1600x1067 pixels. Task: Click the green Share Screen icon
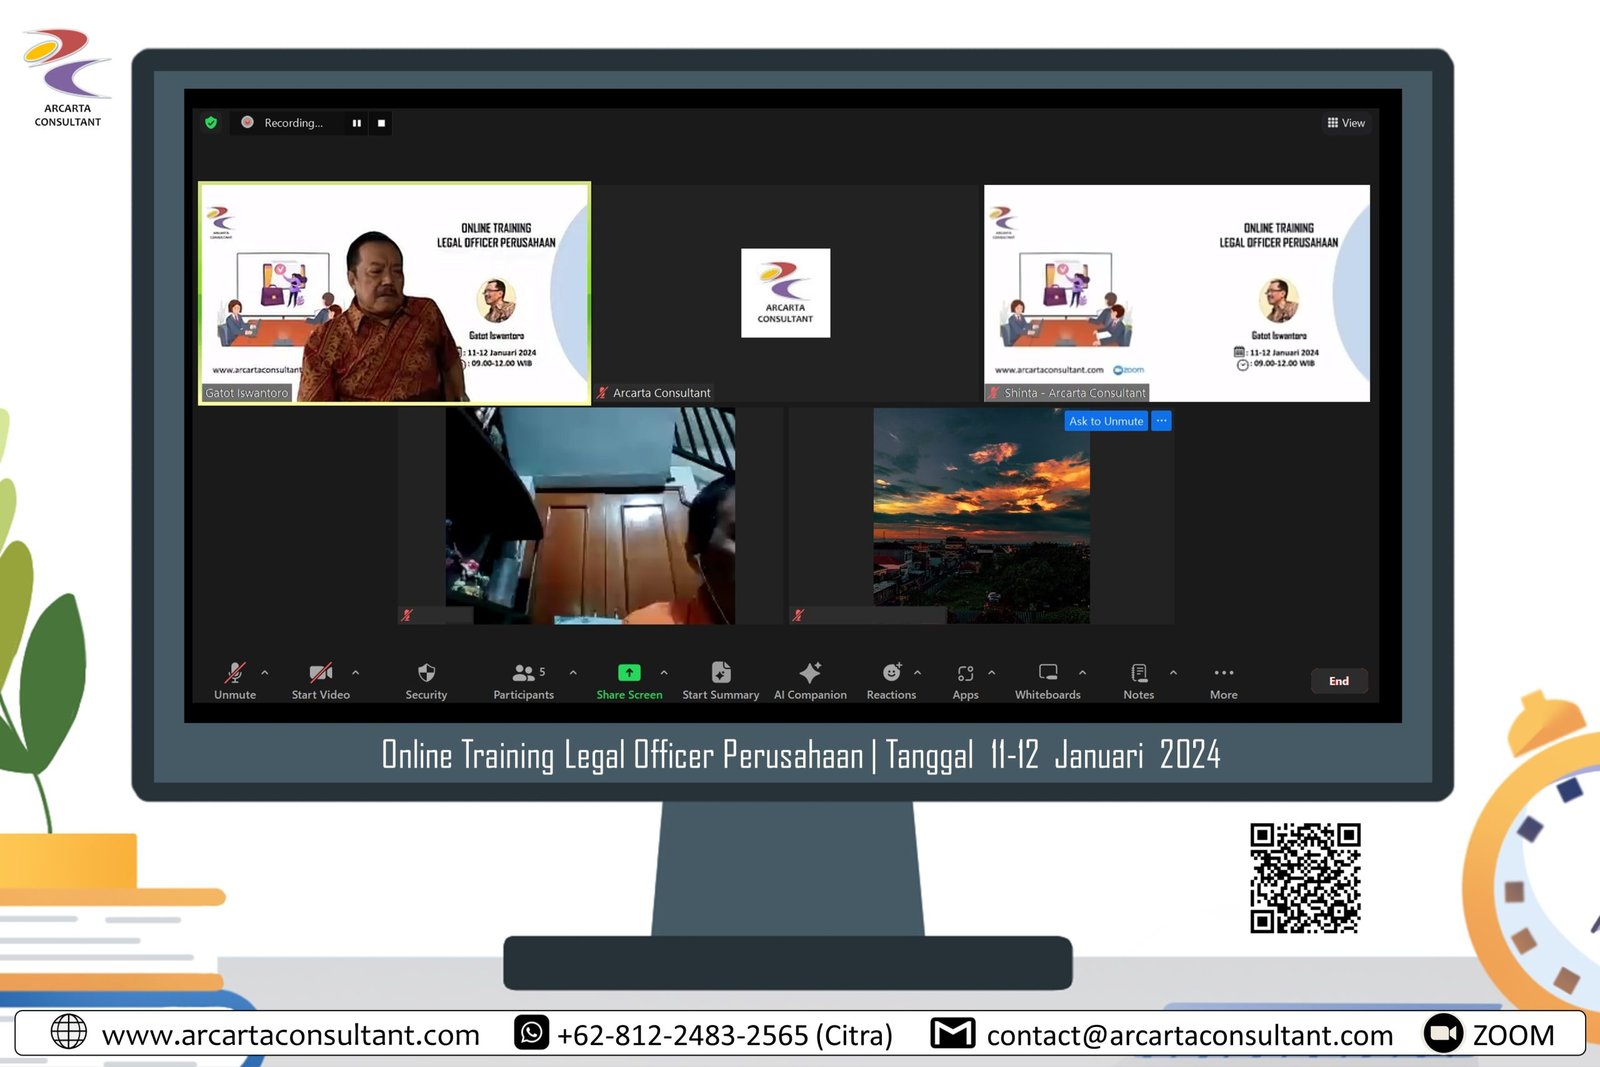(629, 673)
